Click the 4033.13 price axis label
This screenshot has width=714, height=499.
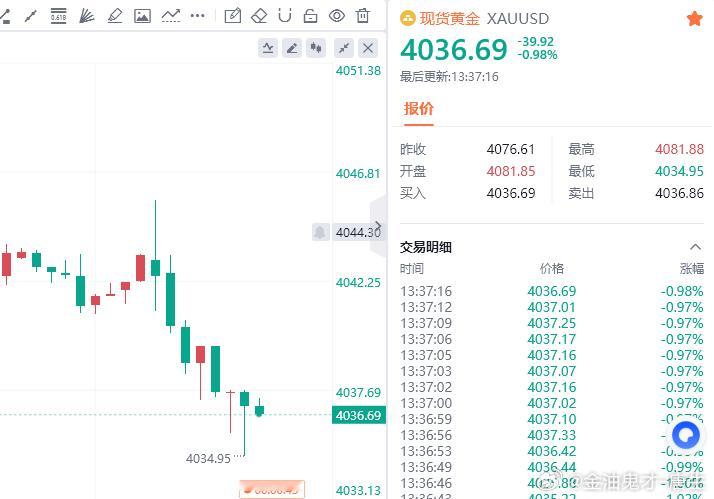coord(358,490)
